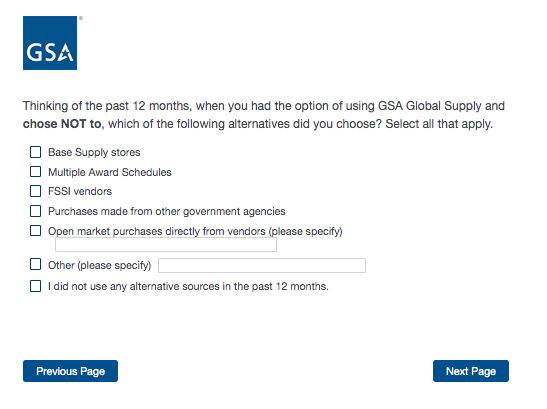Check the Base Supply stores checkbox
547x409 pixels.
36,152
